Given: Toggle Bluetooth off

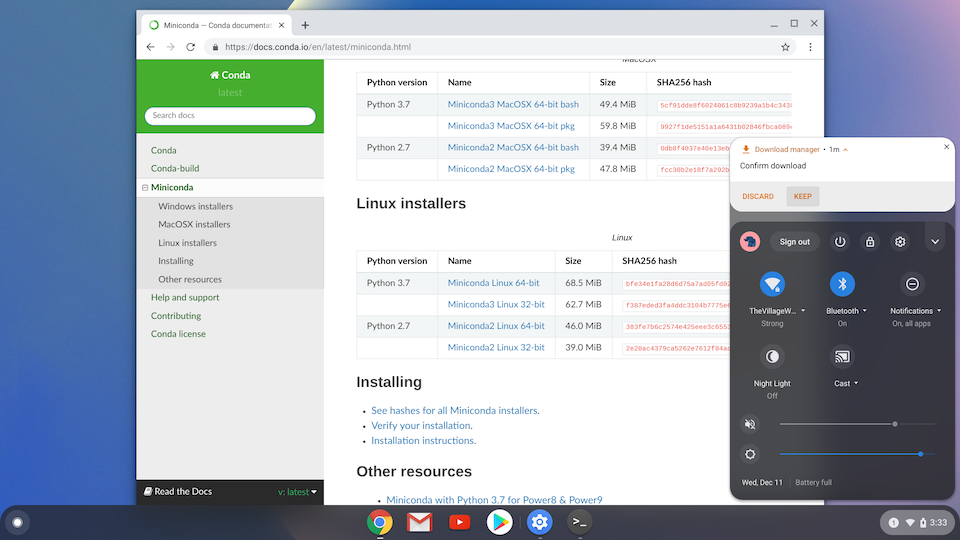Looking at the screenshot, I should pos(842,284).
